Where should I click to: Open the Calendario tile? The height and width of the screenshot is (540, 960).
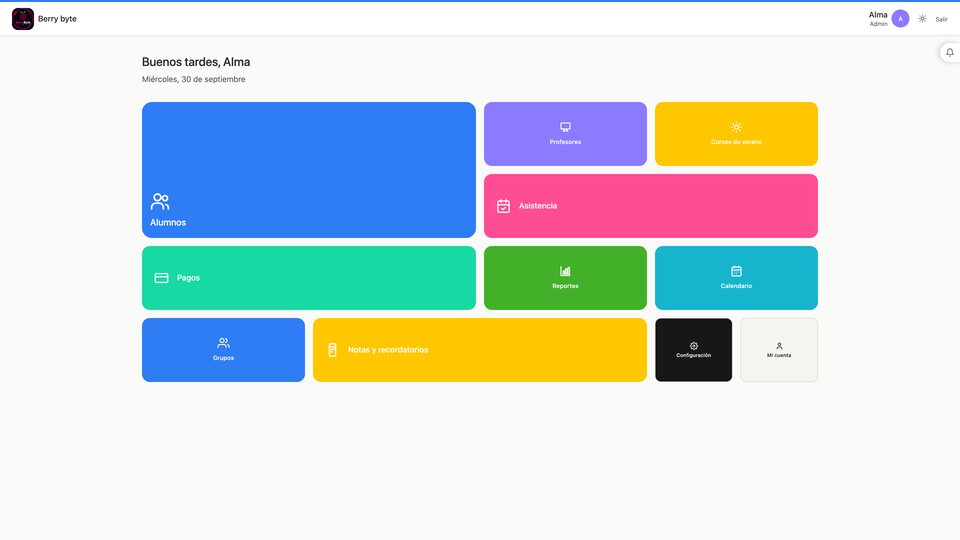[736, 278]
